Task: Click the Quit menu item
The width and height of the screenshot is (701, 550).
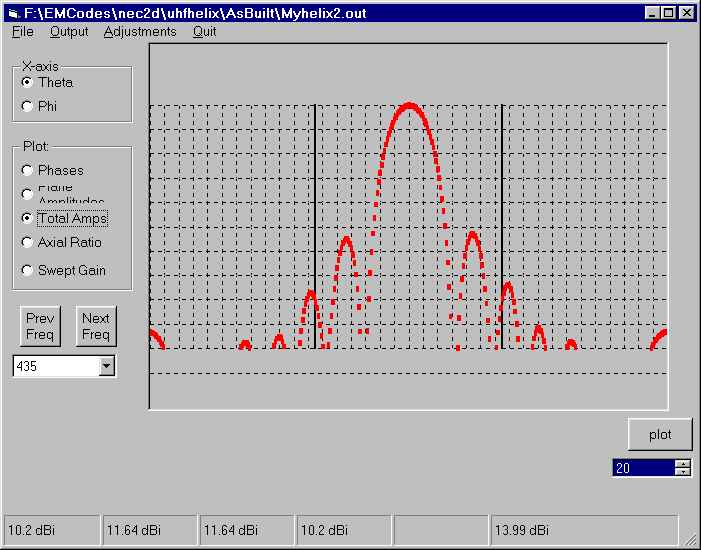Action: point(204,32)
